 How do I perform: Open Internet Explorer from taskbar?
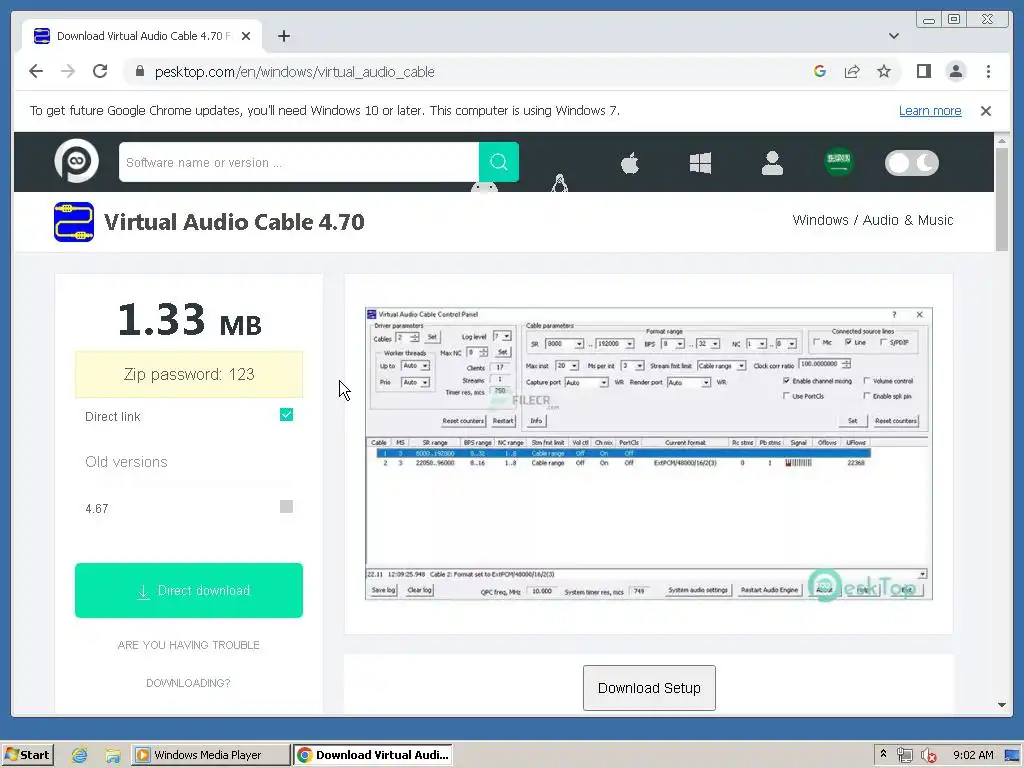[80, 755]
